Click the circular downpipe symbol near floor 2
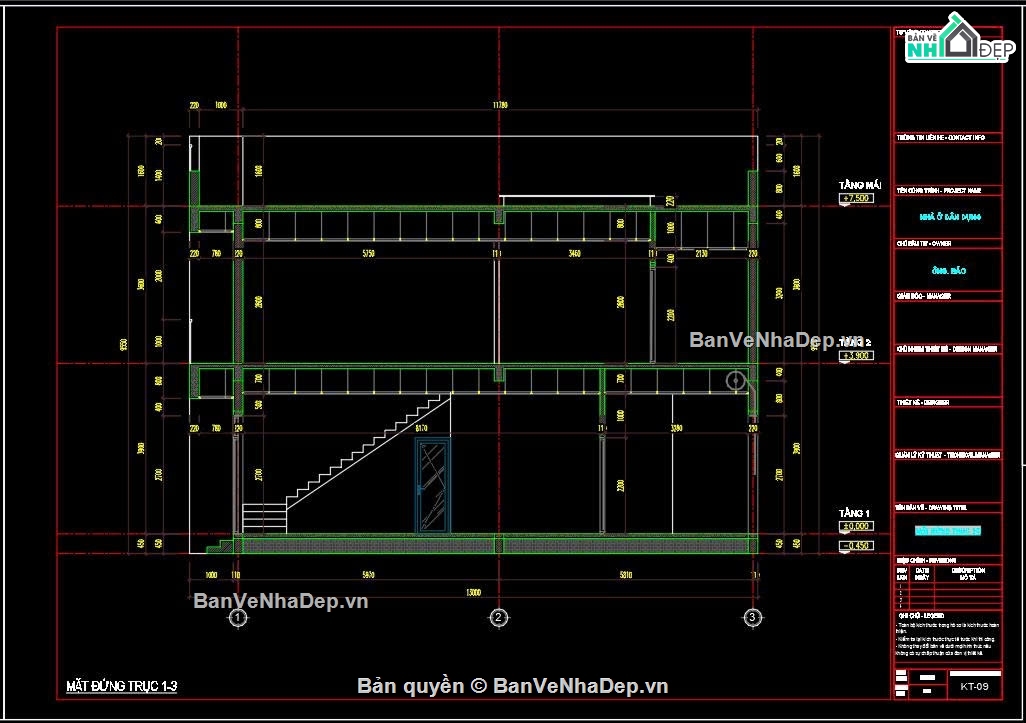Viewport: 1026px width, 723px height. 735,380
